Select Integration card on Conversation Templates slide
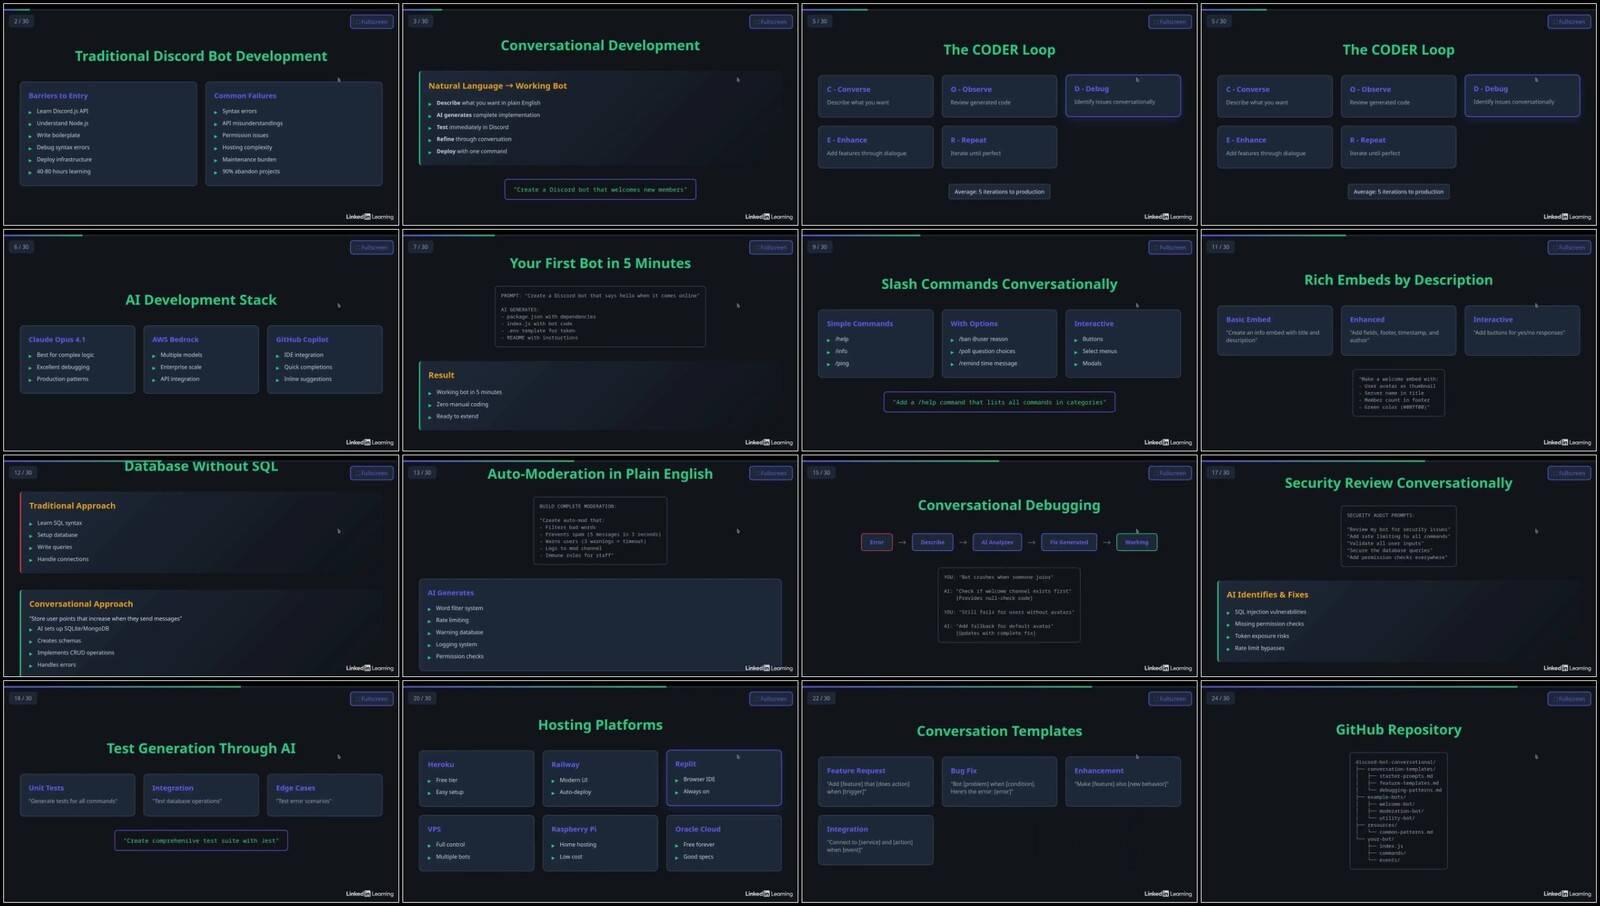1600x906 pixels. click(x=875, y=840)
